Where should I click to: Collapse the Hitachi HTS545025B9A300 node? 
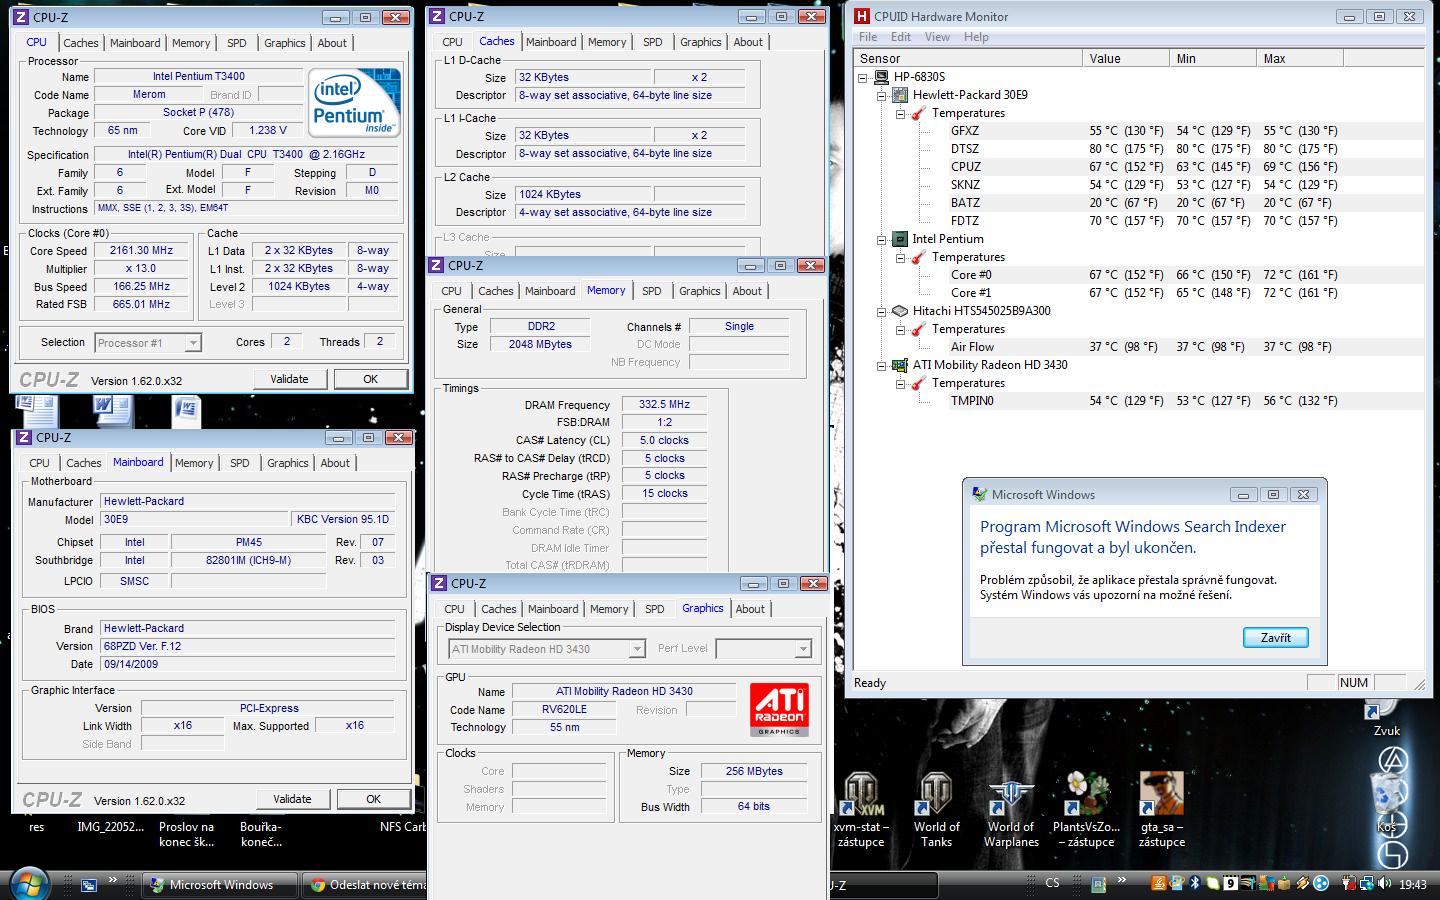pyautogui.click(x=881, y=311)
